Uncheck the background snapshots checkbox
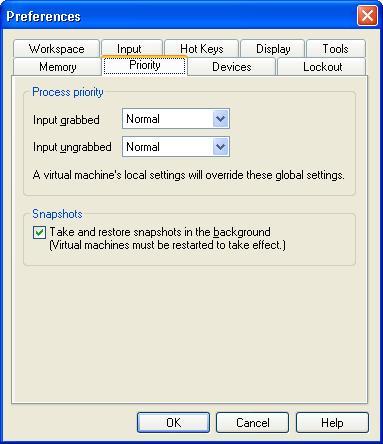Image resolution: width=383 pixels, height=444 pixels. [39, 232]
